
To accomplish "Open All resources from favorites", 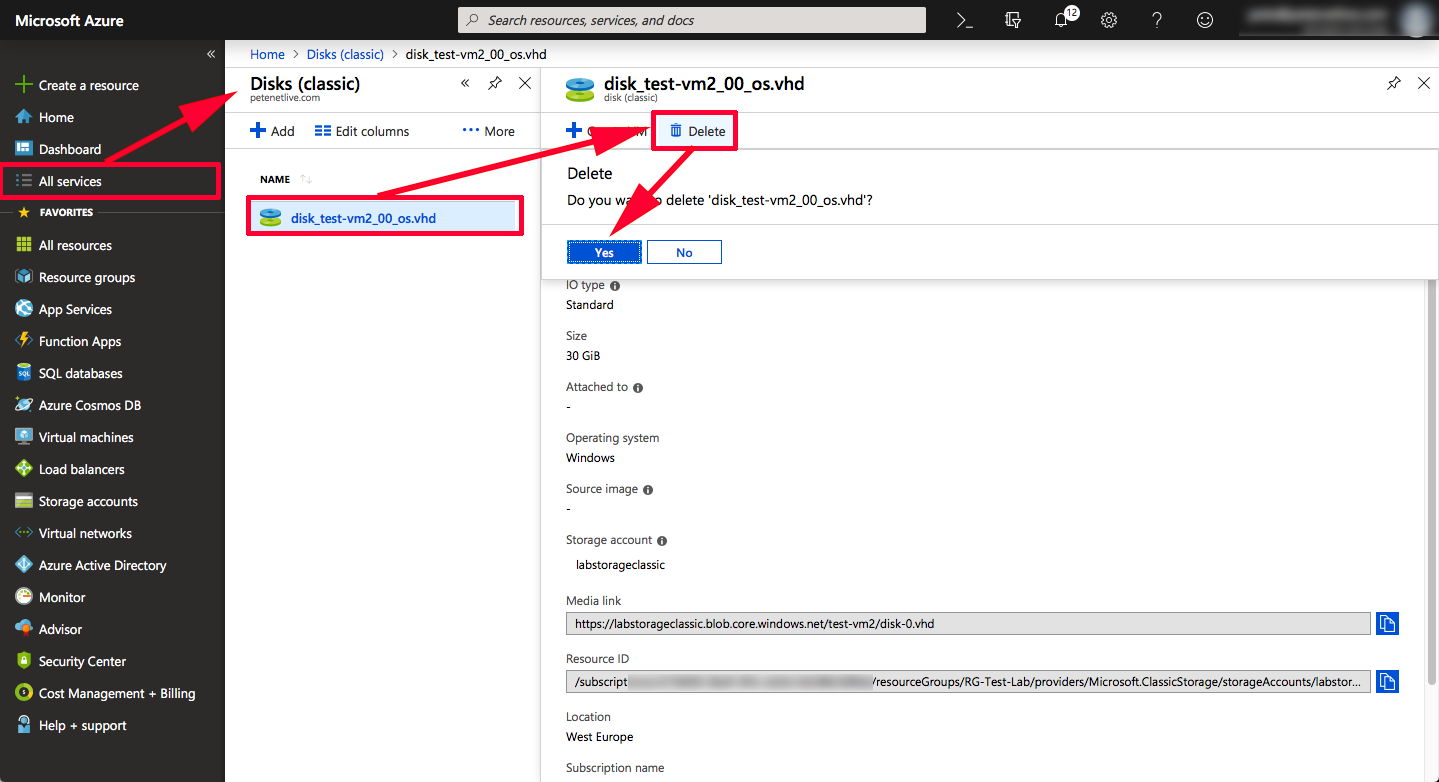I will [x=75, y=245].
